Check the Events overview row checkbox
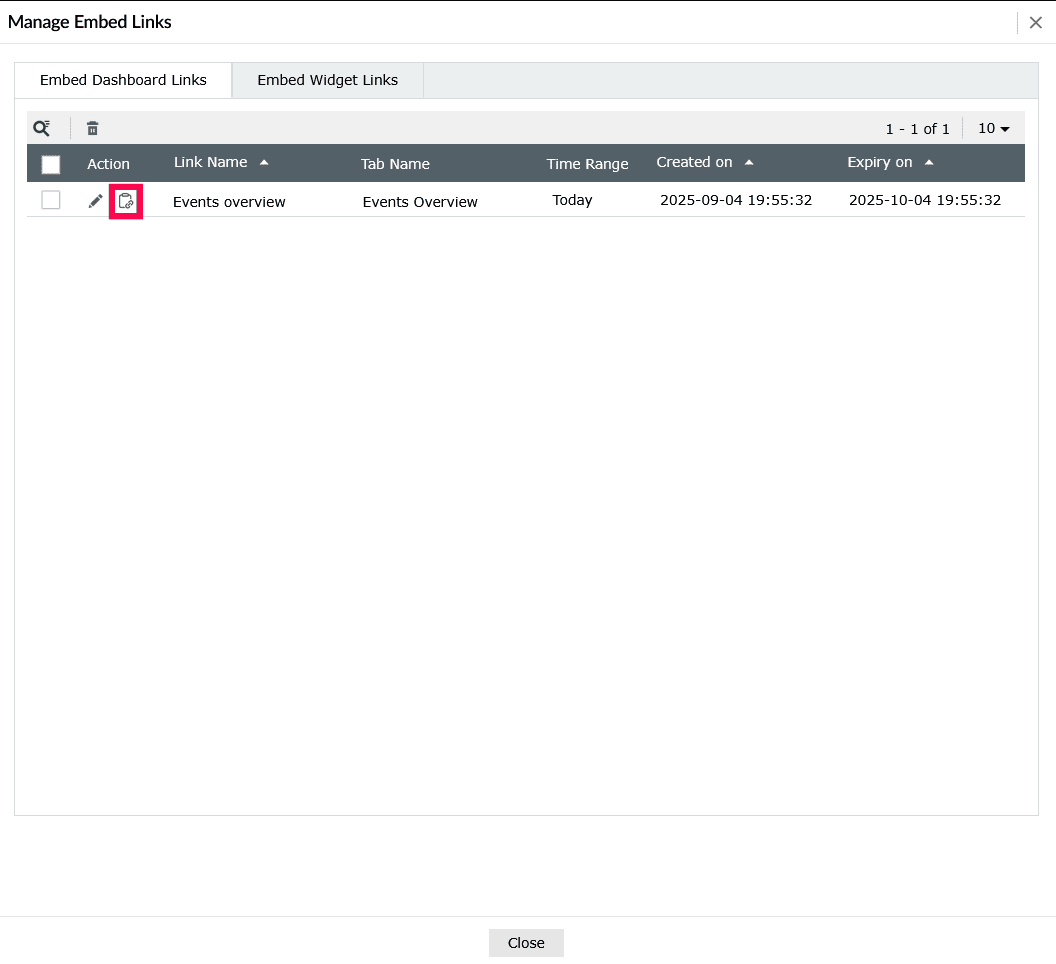Viewport: 1056px width, 964px height. pos(51,200)
